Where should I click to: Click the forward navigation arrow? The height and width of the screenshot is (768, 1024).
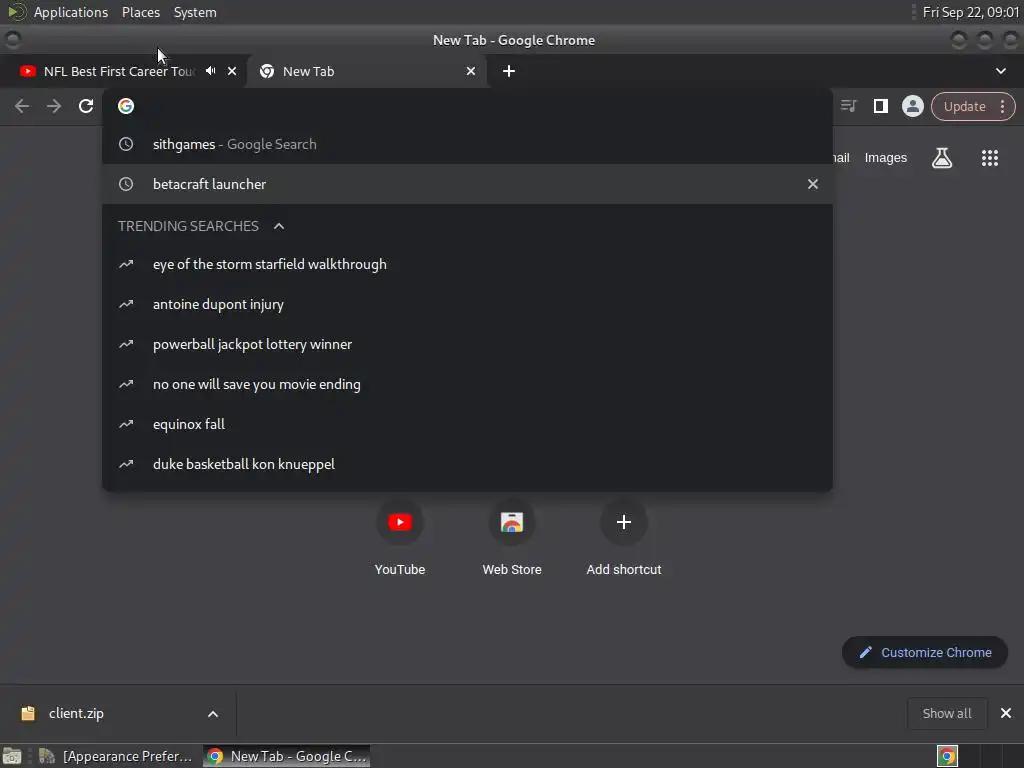[54, 106]
